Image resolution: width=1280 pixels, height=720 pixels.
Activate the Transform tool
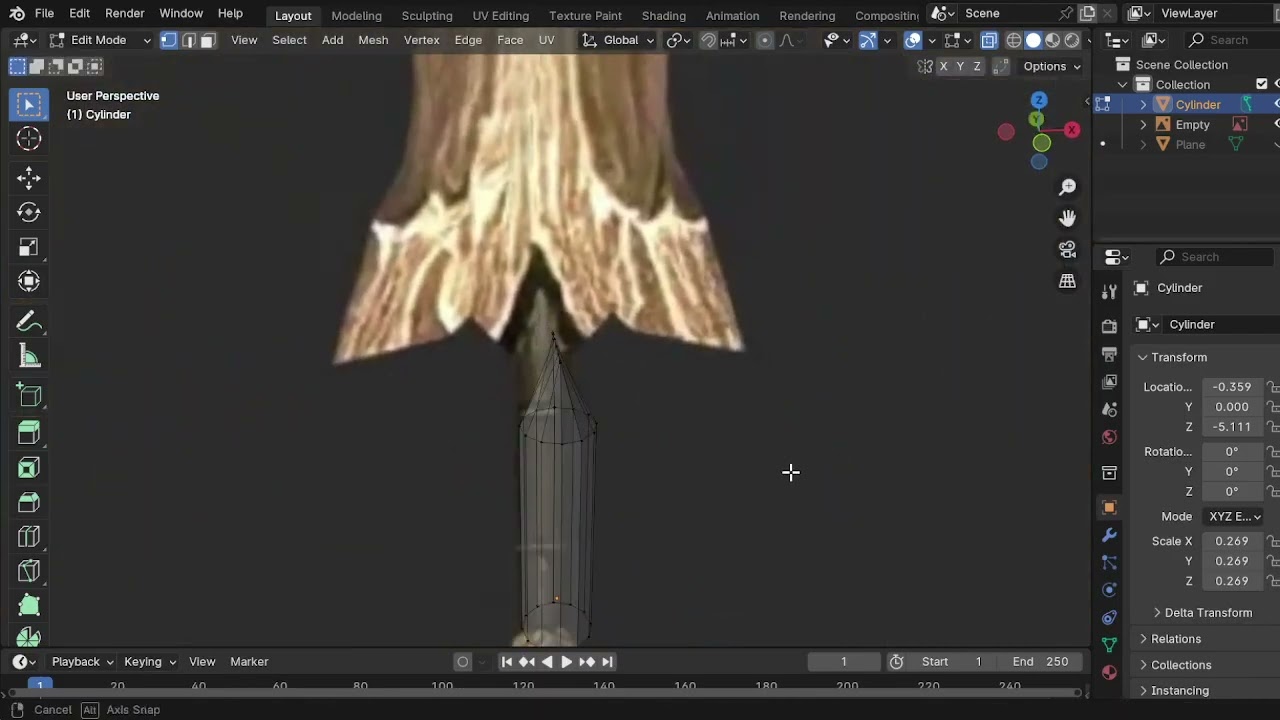29,281
